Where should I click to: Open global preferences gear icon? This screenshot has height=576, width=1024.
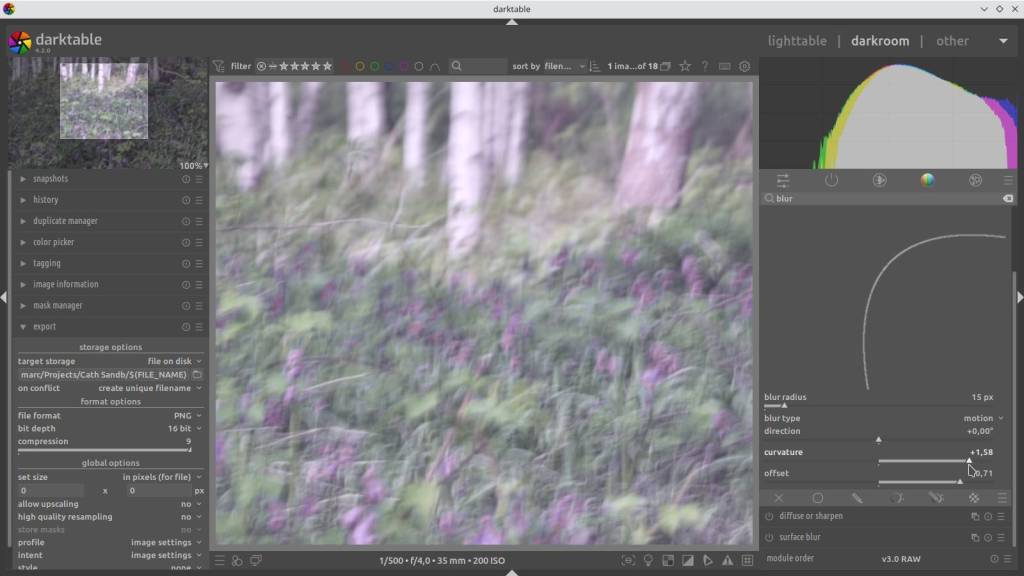[x=744, y=67]
